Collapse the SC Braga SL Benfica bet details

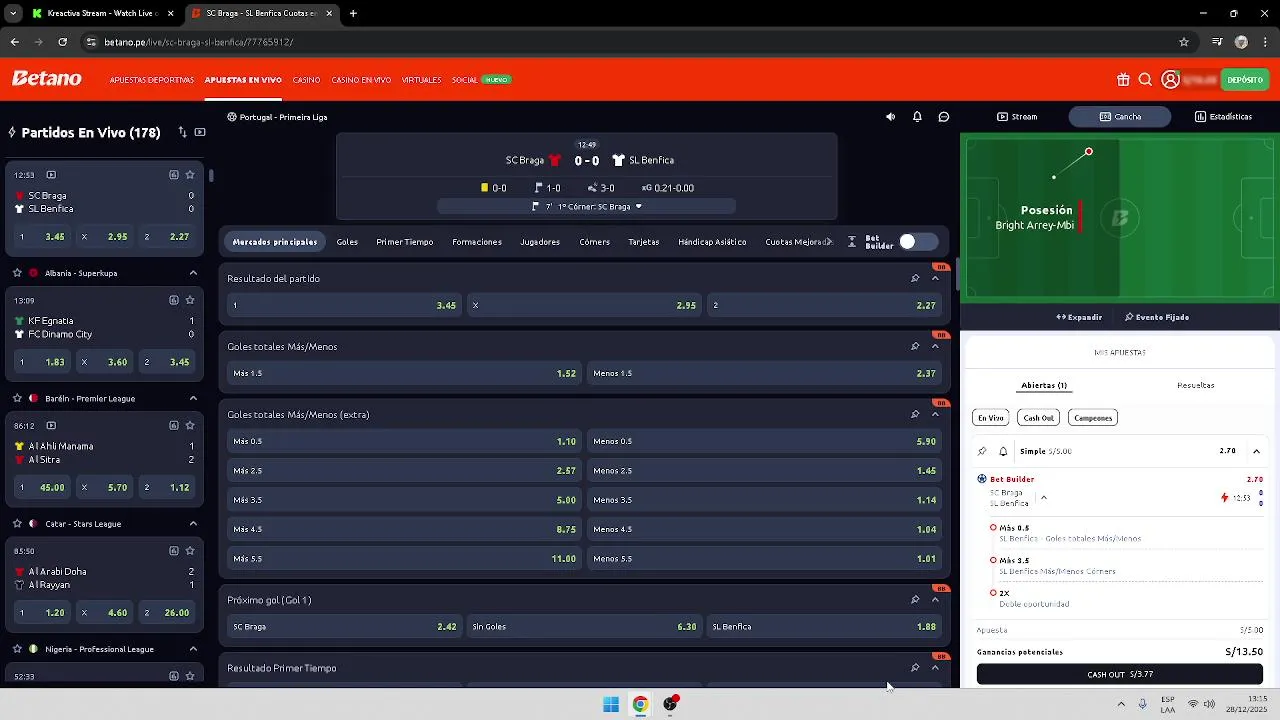pos(1043,497)
